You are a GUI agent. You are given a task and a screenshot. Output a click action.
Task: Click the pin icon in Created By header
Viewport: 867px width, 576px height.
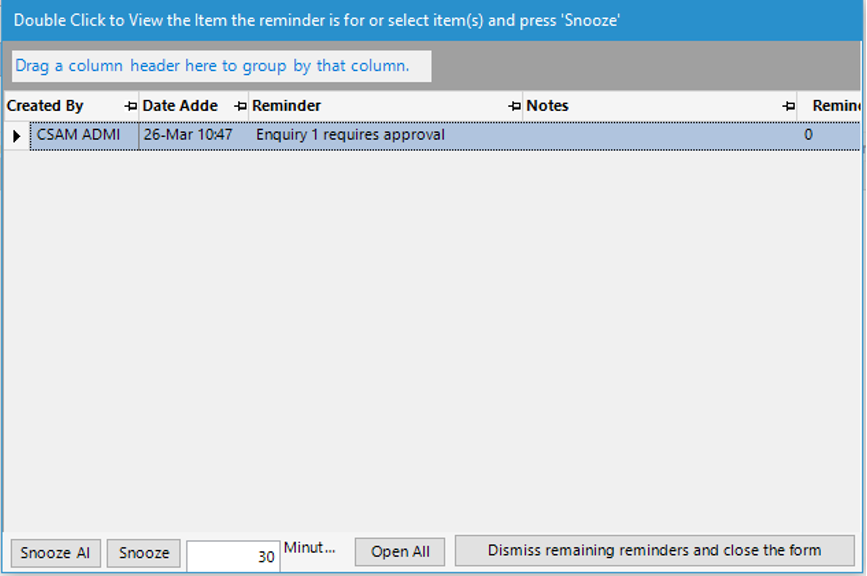point(130,106)
